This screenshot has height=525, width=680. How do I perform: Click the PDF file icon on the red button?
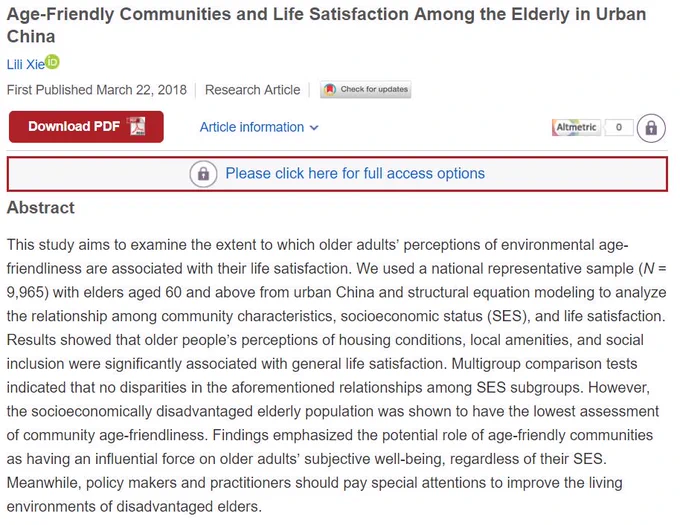[x=137, y=126]
